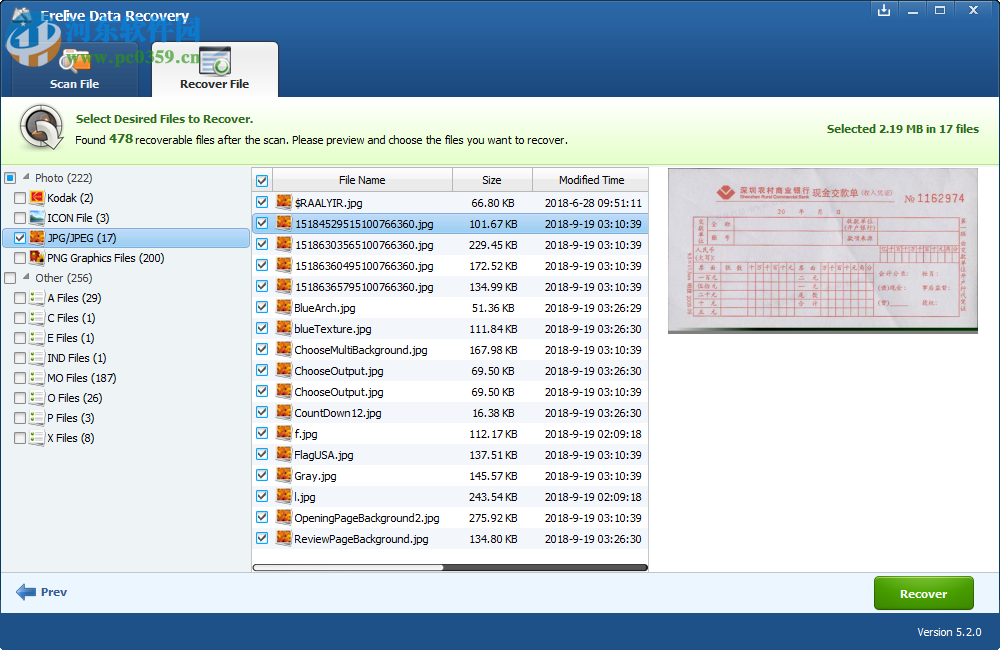Screen dimensions: 1000x650
Task: Click the download icon in the title bar
Action: [x=884, y=10]
